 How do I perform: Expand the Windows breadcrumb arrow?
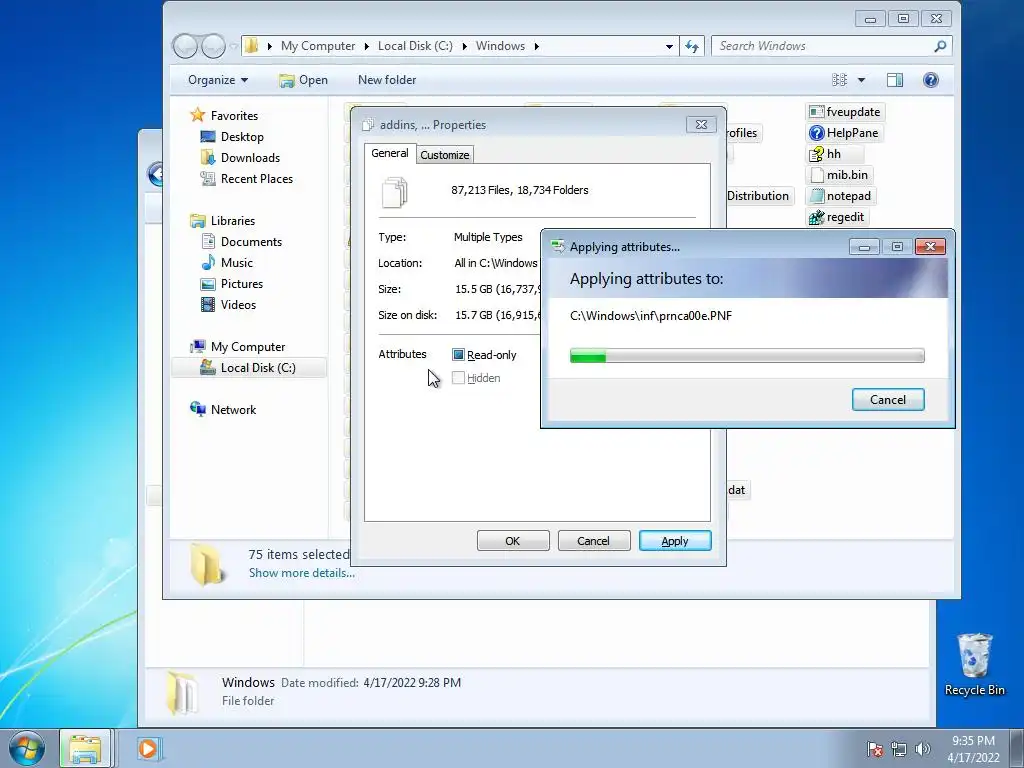pos(537,46)
